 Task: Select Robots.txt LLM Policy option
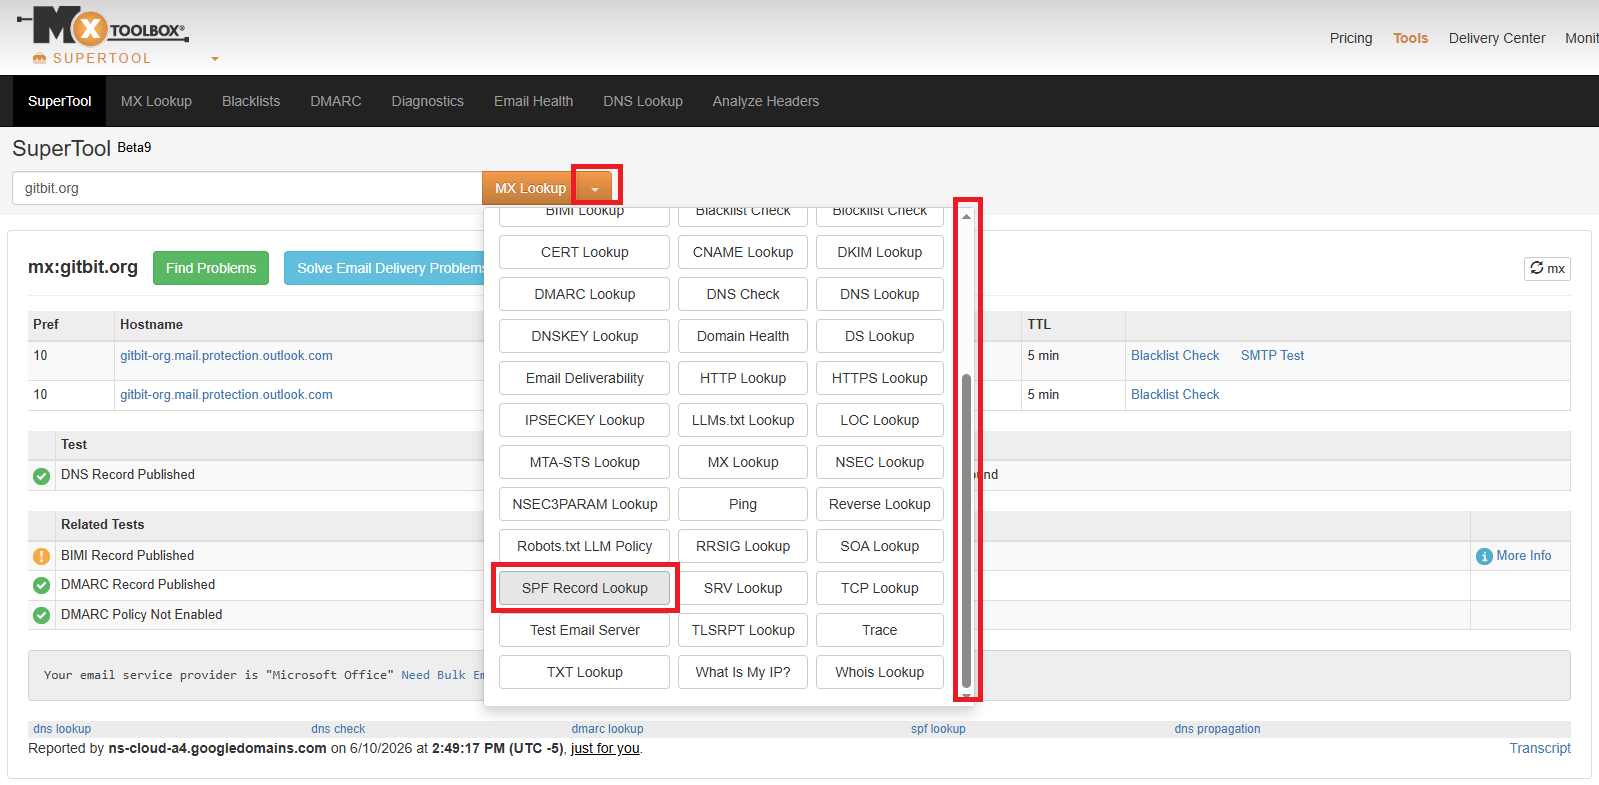pyautogui.click(x=585, y=546)
